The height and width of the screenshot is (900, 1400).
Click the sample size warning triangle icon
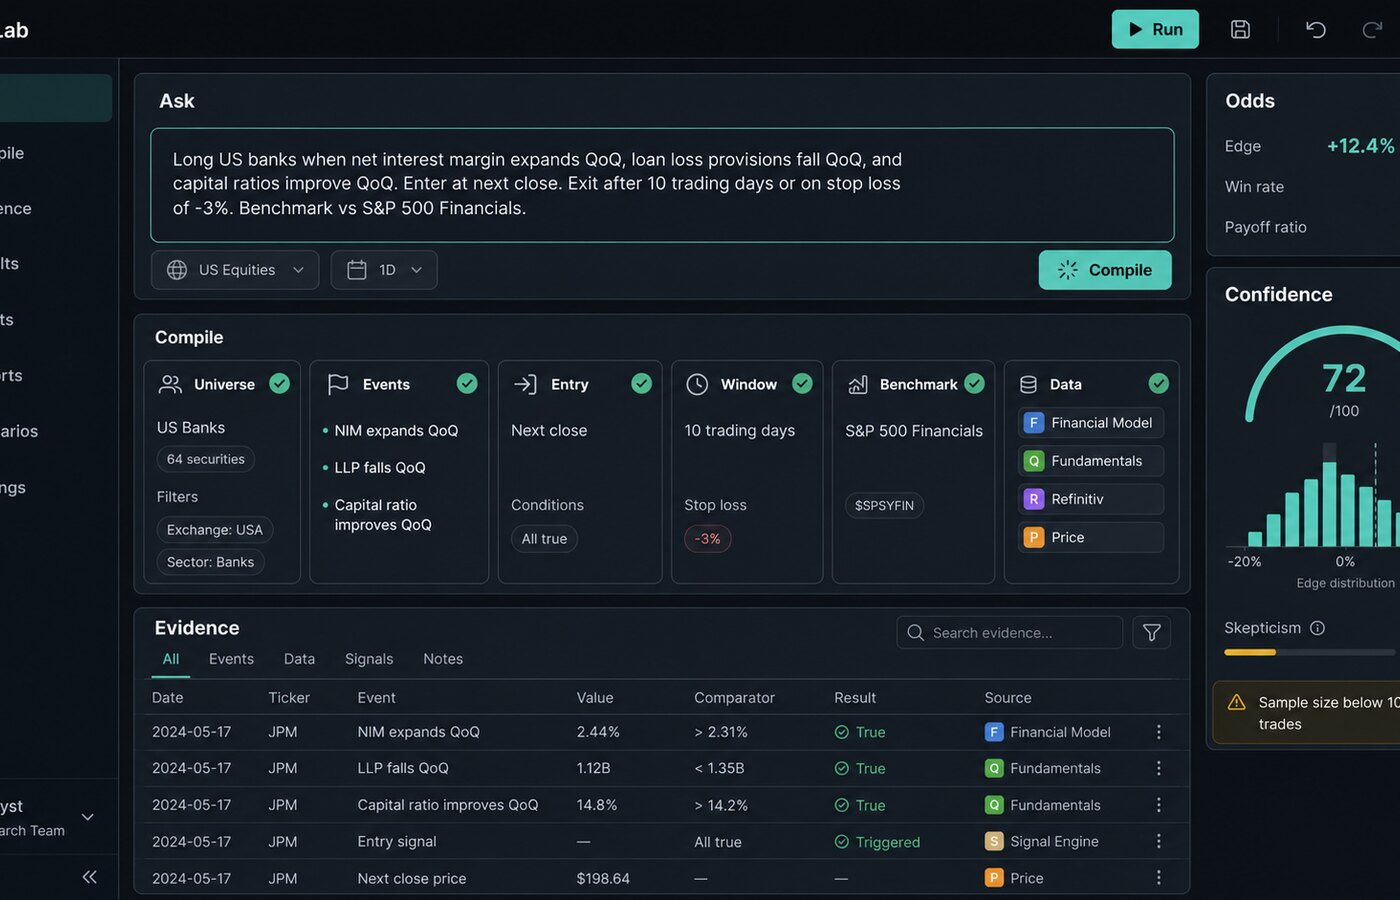(x=1236, y=702)
